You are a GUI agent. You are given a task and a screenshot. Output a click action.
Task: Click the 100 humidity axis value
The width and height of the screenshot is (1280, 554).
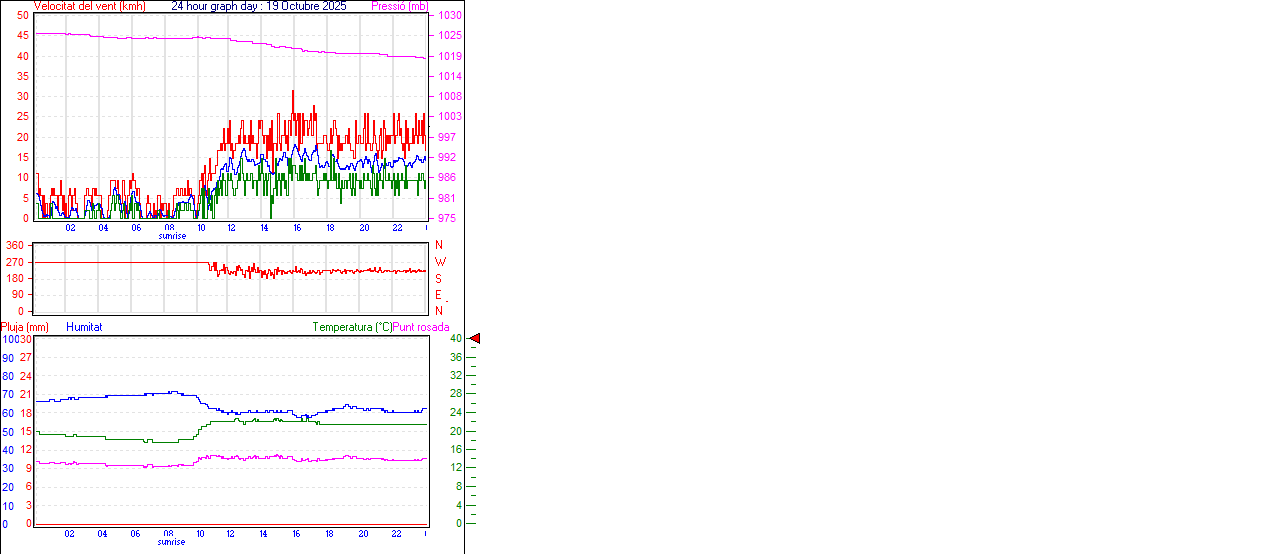pyautogui.click(x=9, y=339)
